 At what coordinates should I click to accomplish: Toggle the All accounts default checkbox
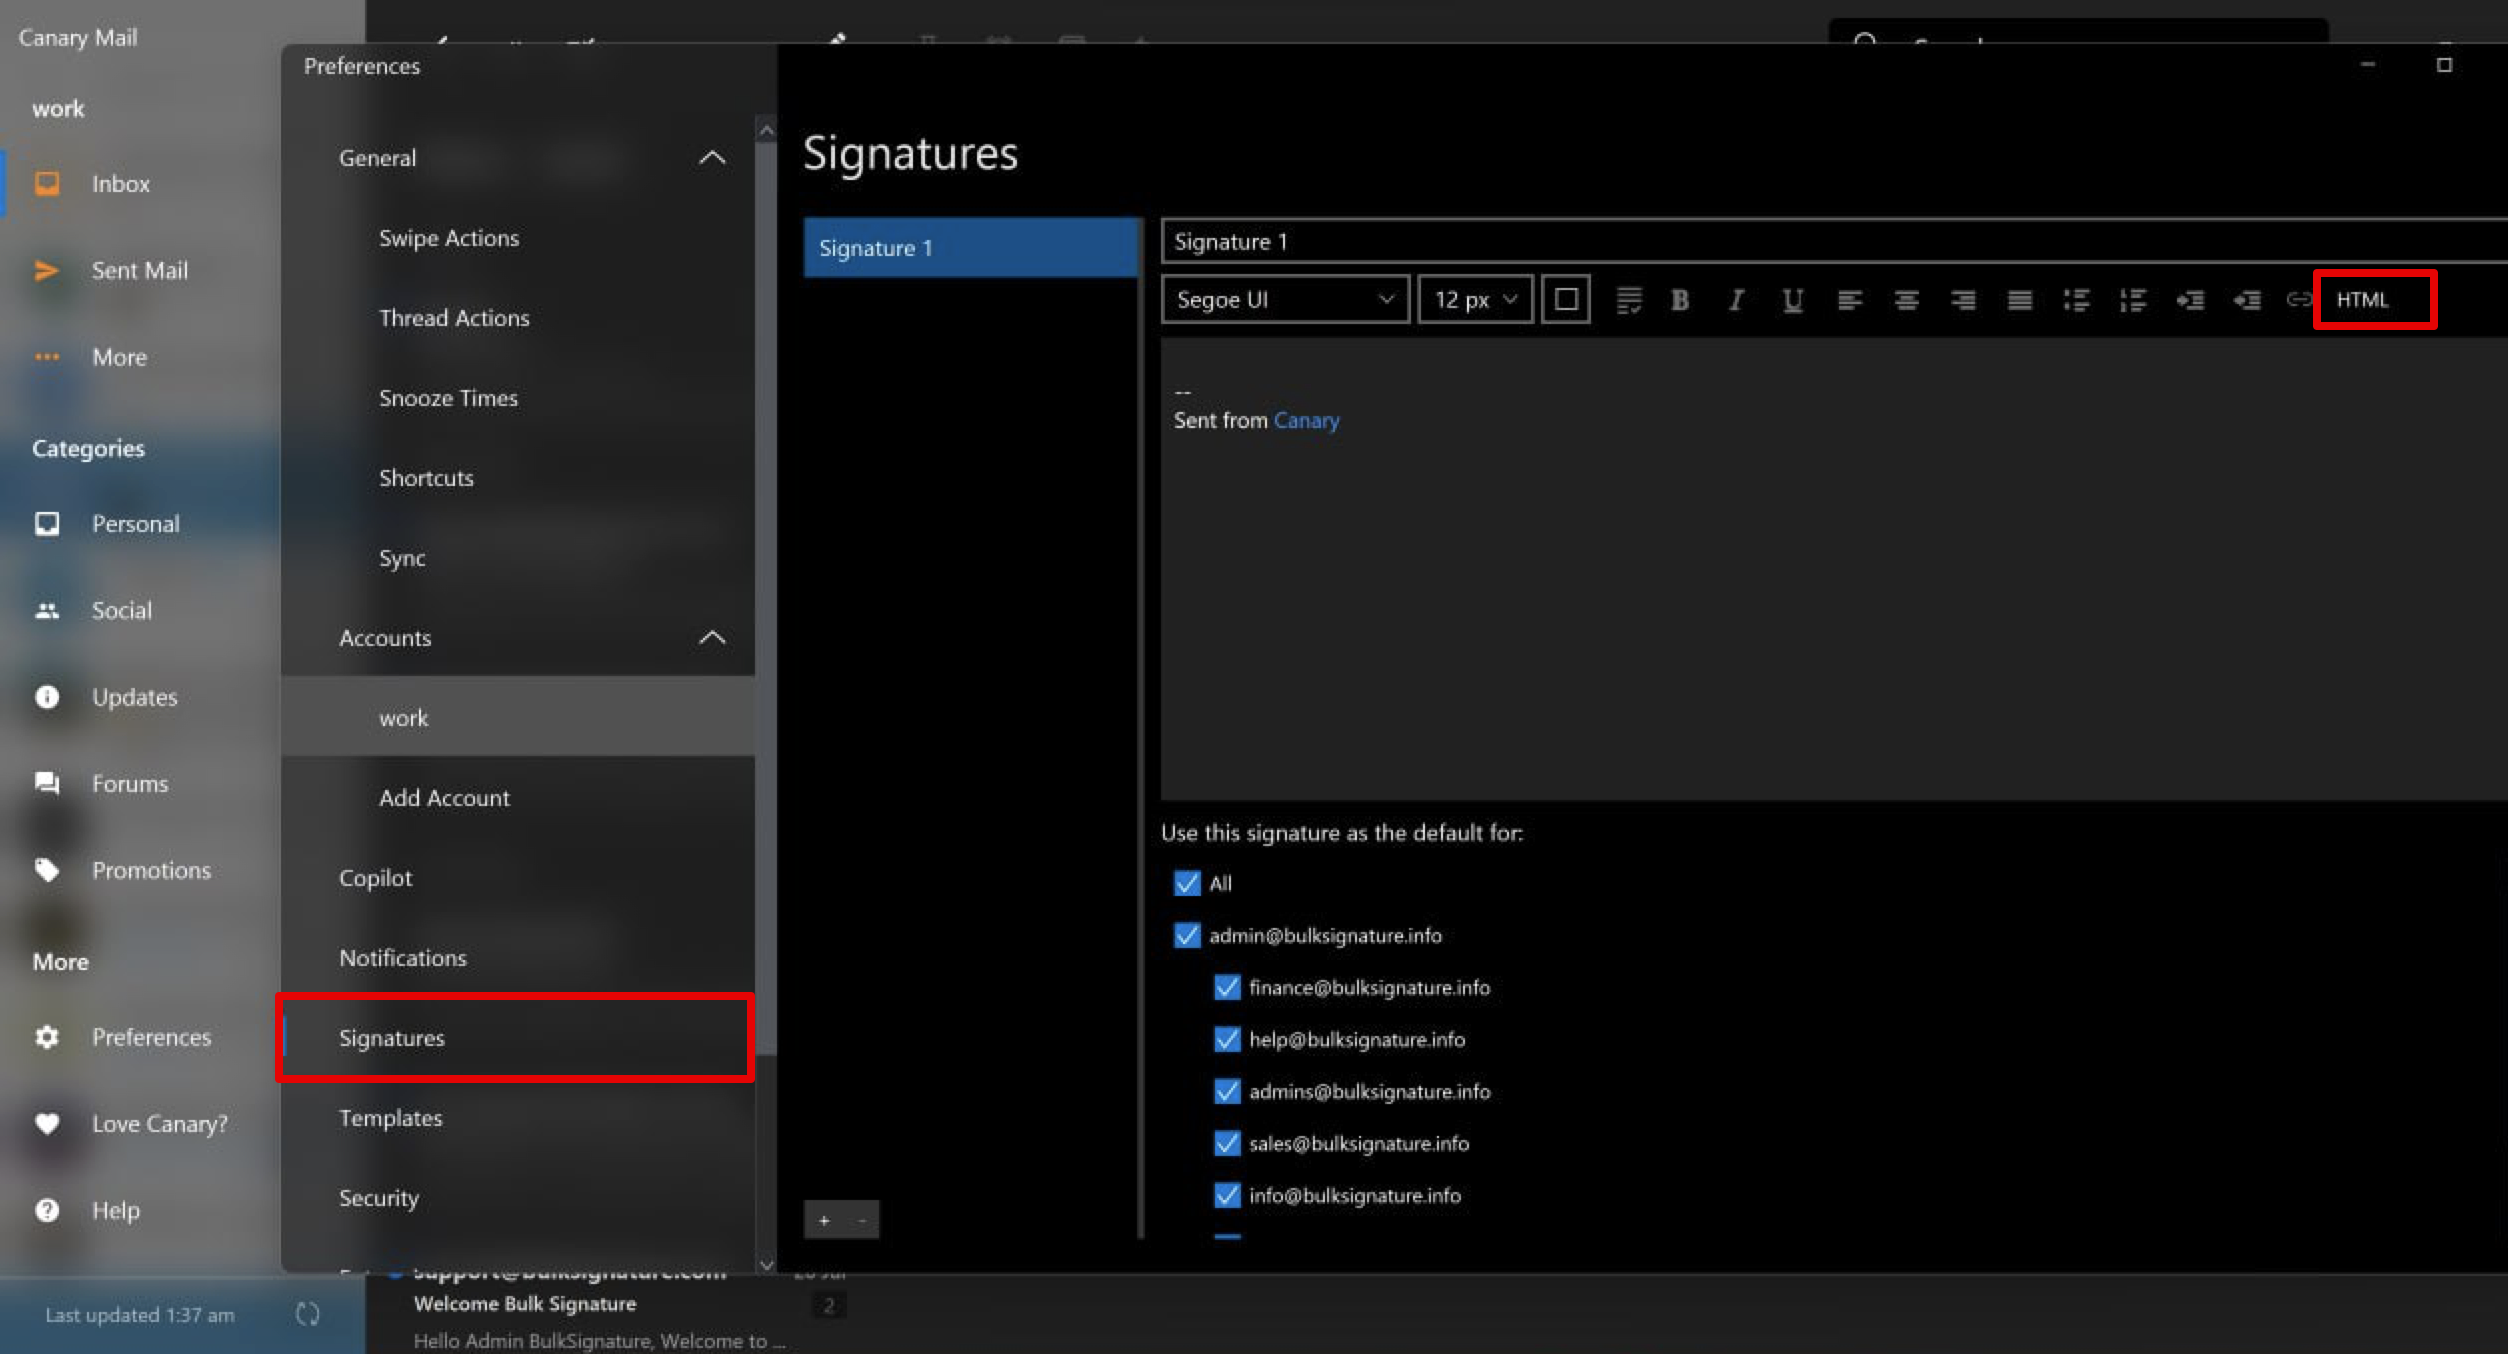click(1187, 882)
